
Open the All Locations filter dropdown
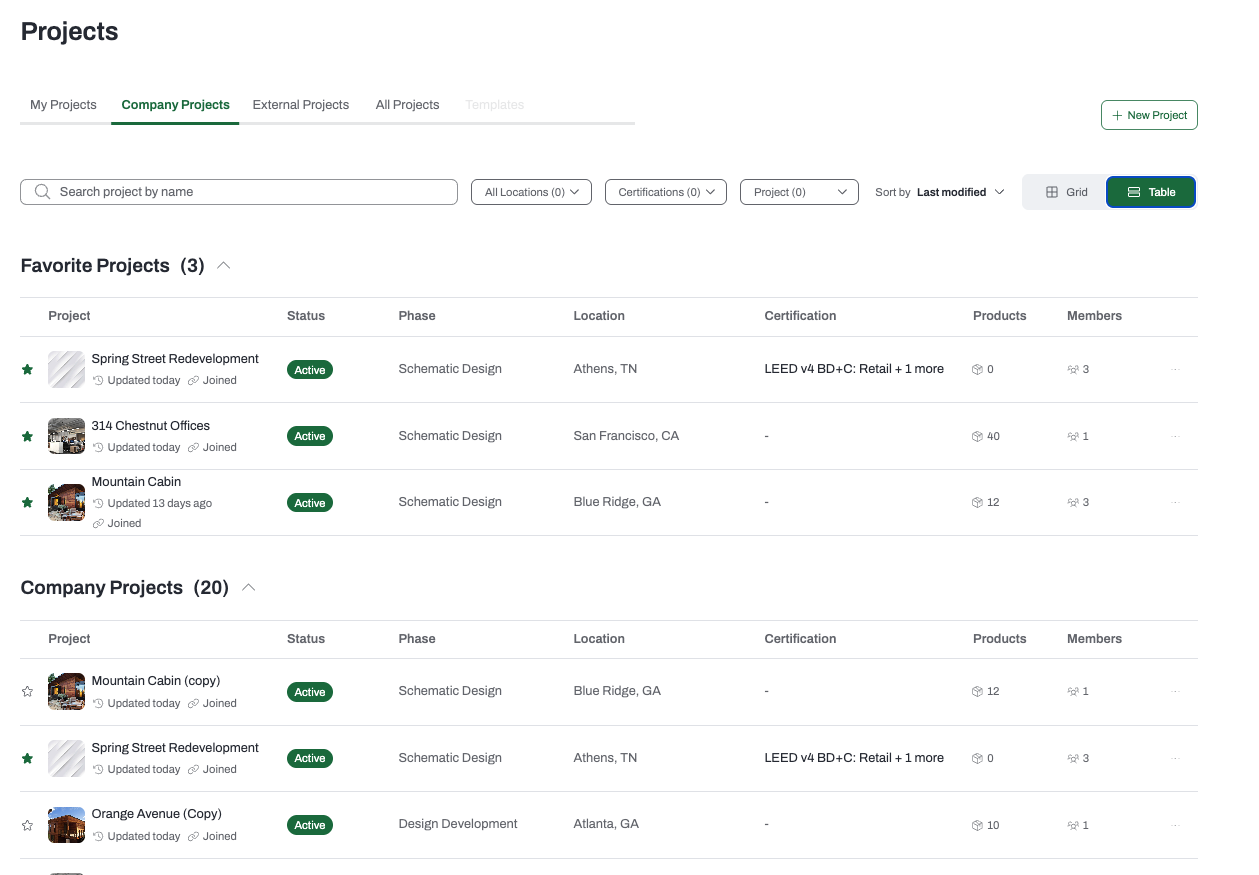click(x=531, y=192)
